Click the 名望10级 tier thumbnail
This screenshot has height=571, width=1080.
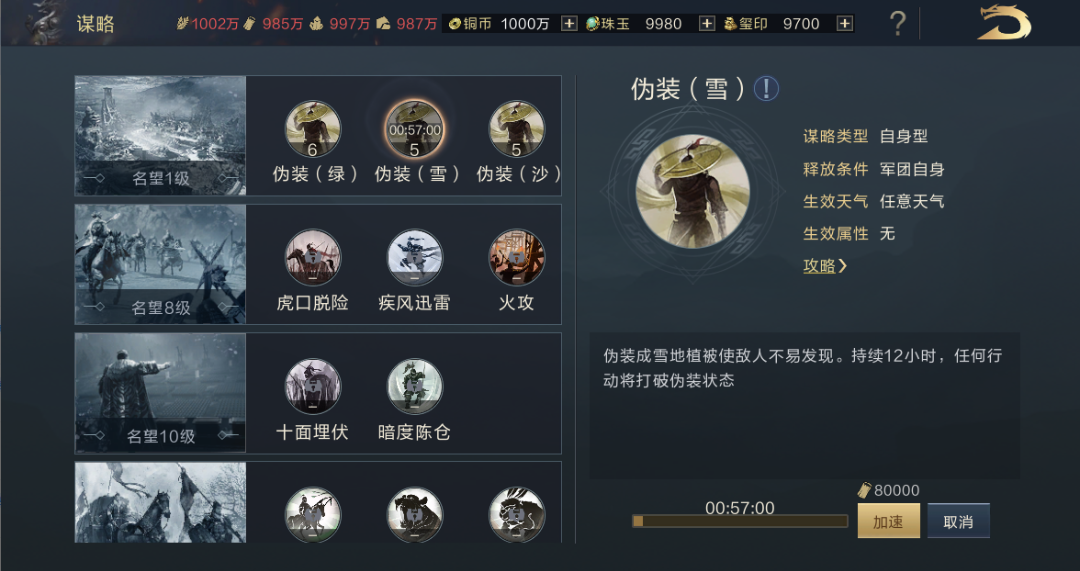[x=160, y=393]
